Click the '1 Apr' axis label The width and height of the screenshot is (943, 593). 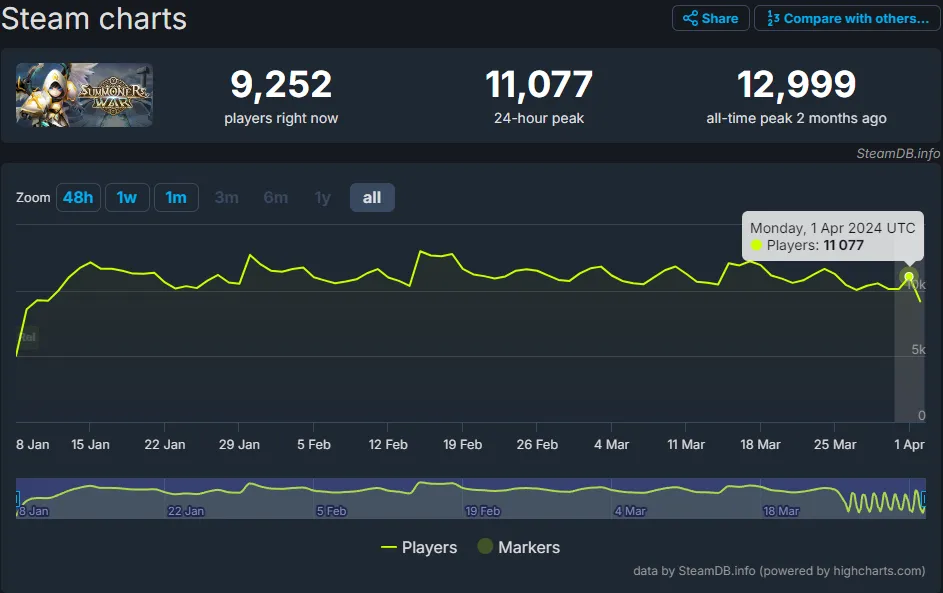point(909,444)
